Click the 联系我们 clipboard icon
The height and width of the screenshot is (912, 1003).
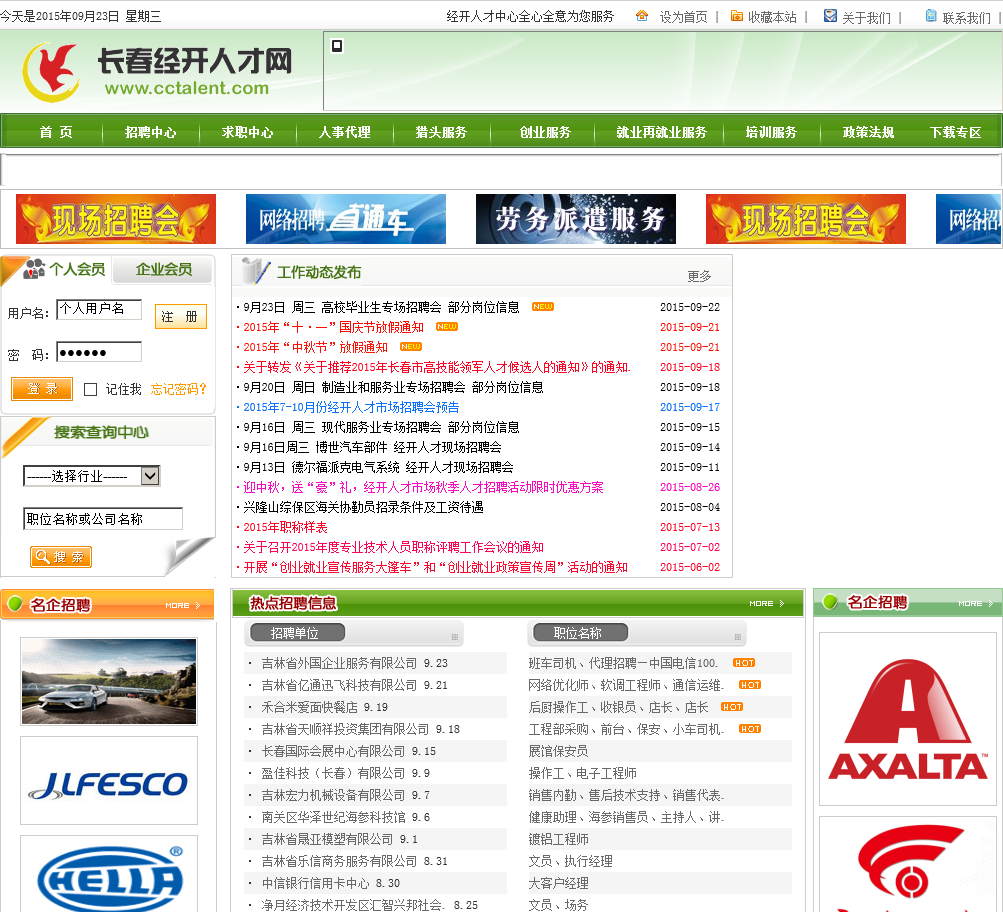coord(931,16)
